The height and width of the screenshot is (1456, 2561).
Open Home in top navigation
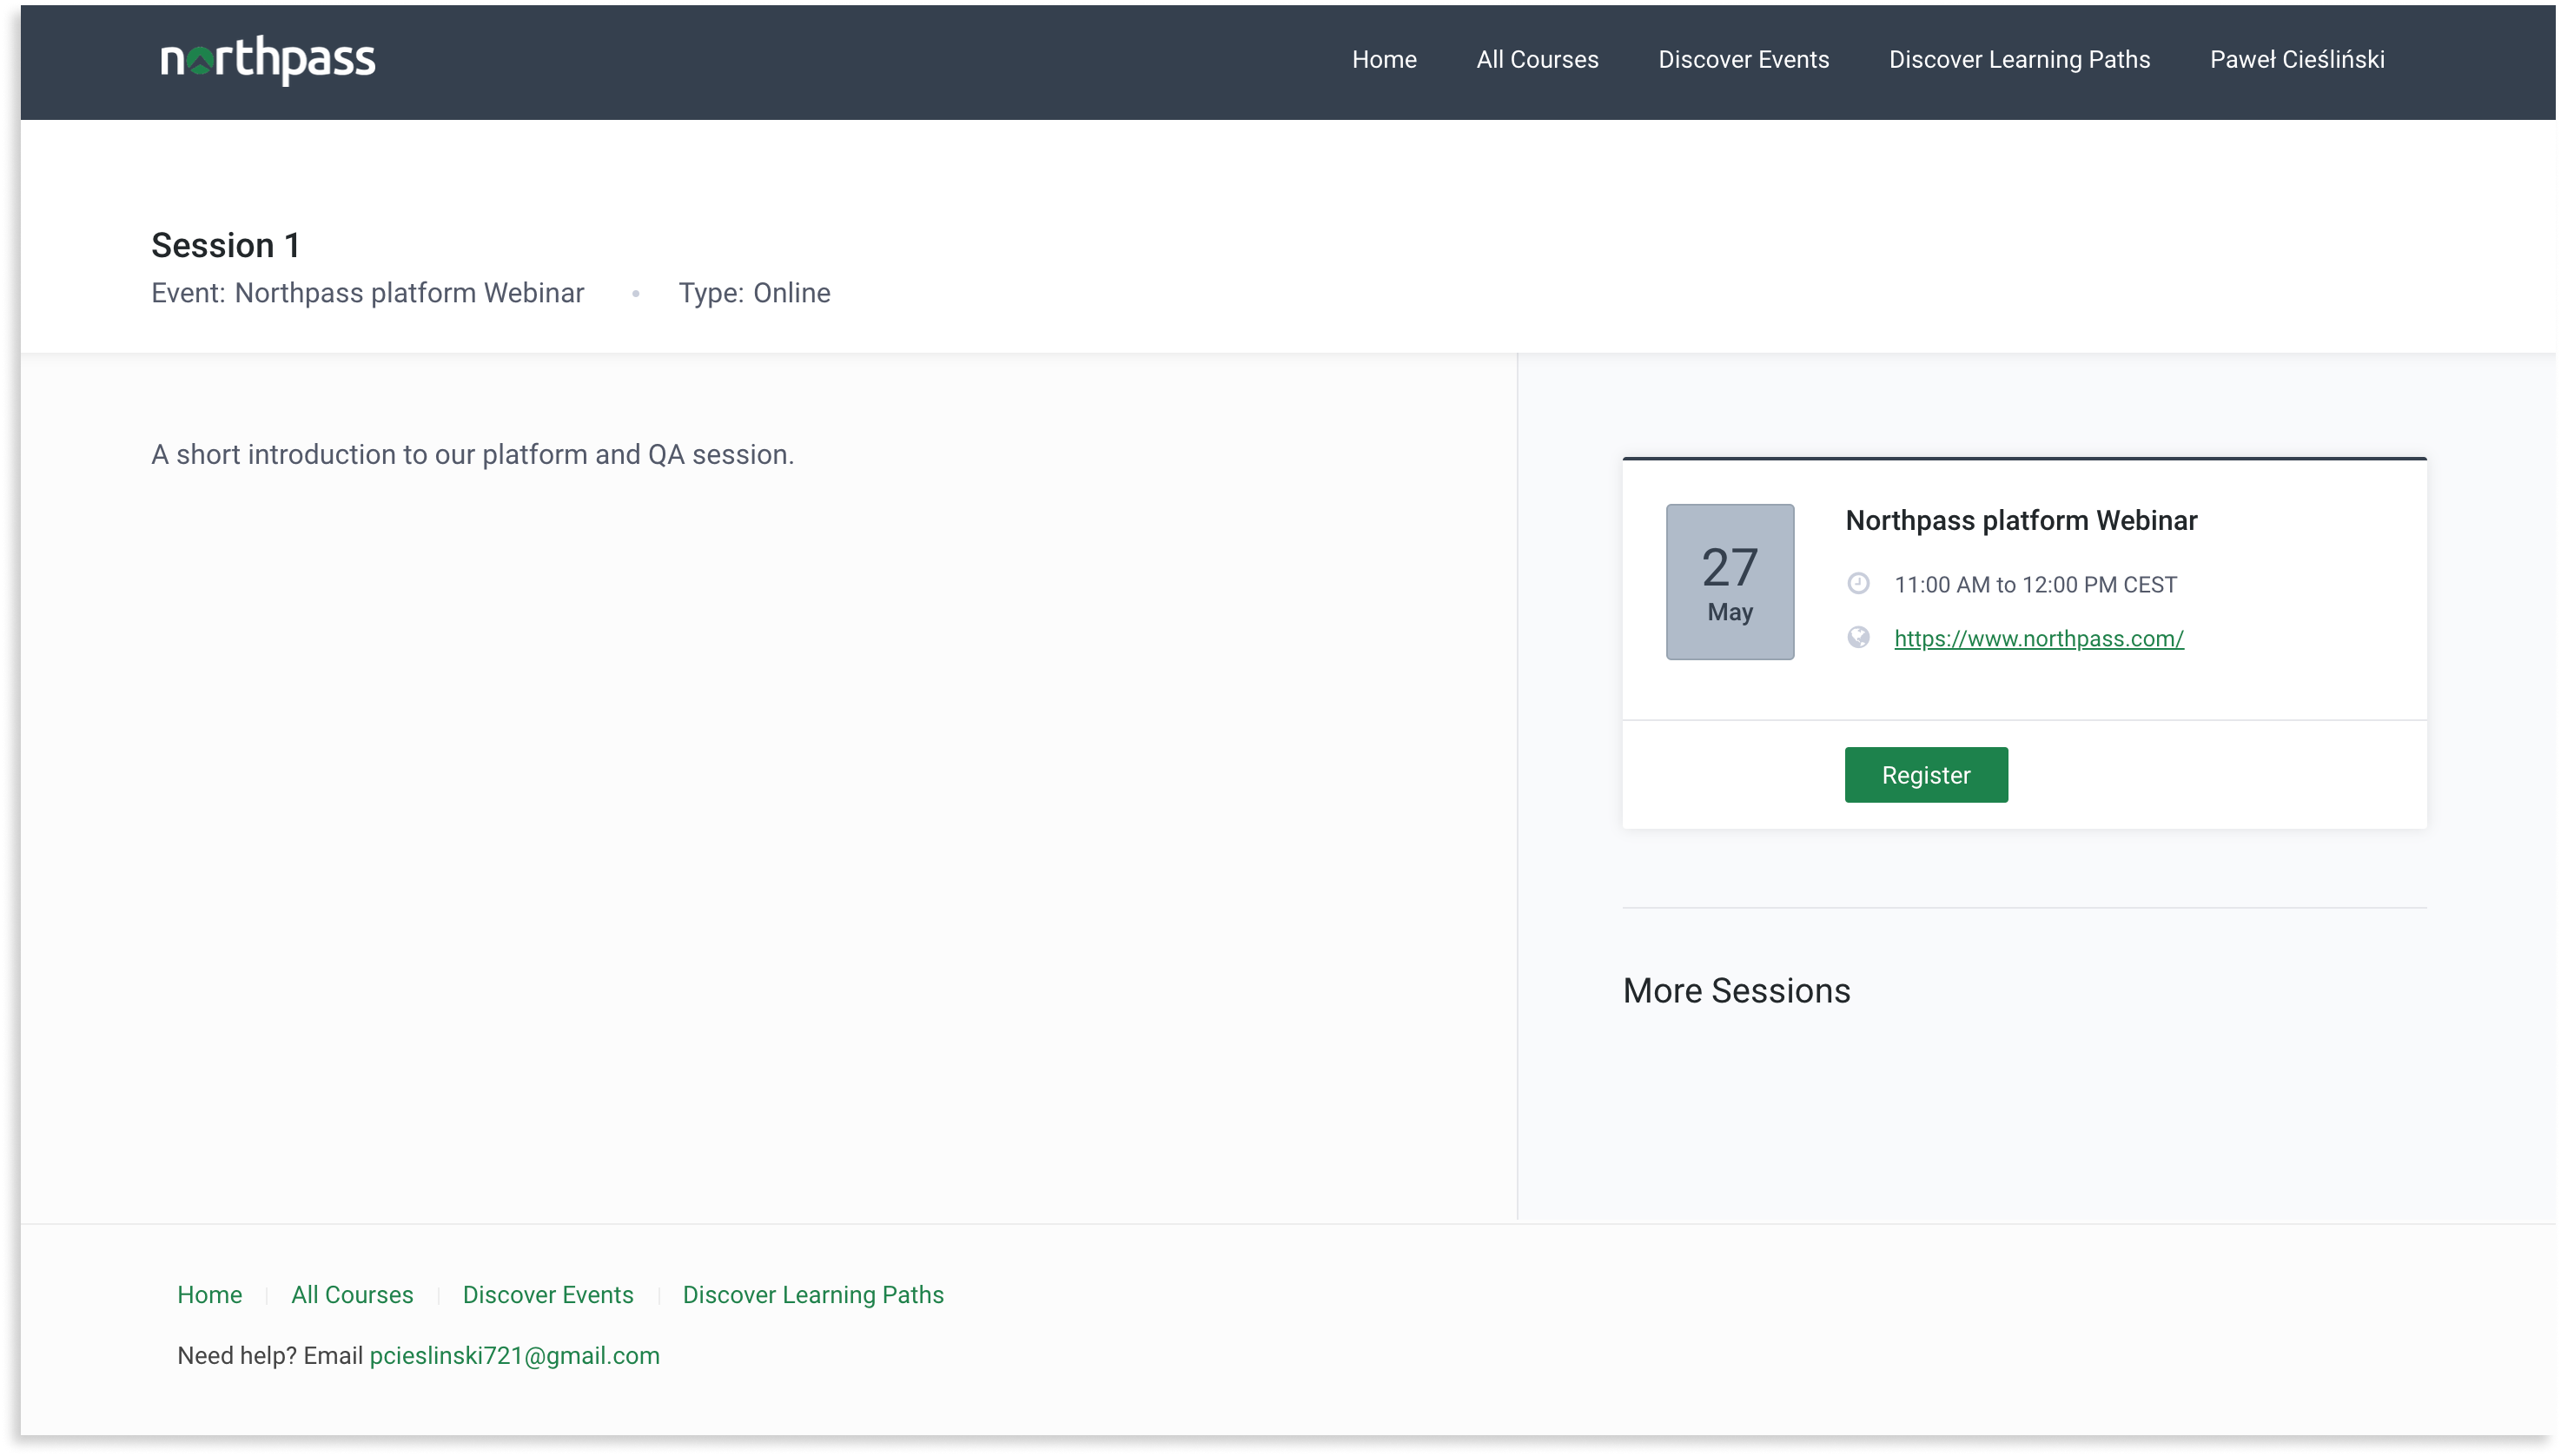[x=1384, y=60]
